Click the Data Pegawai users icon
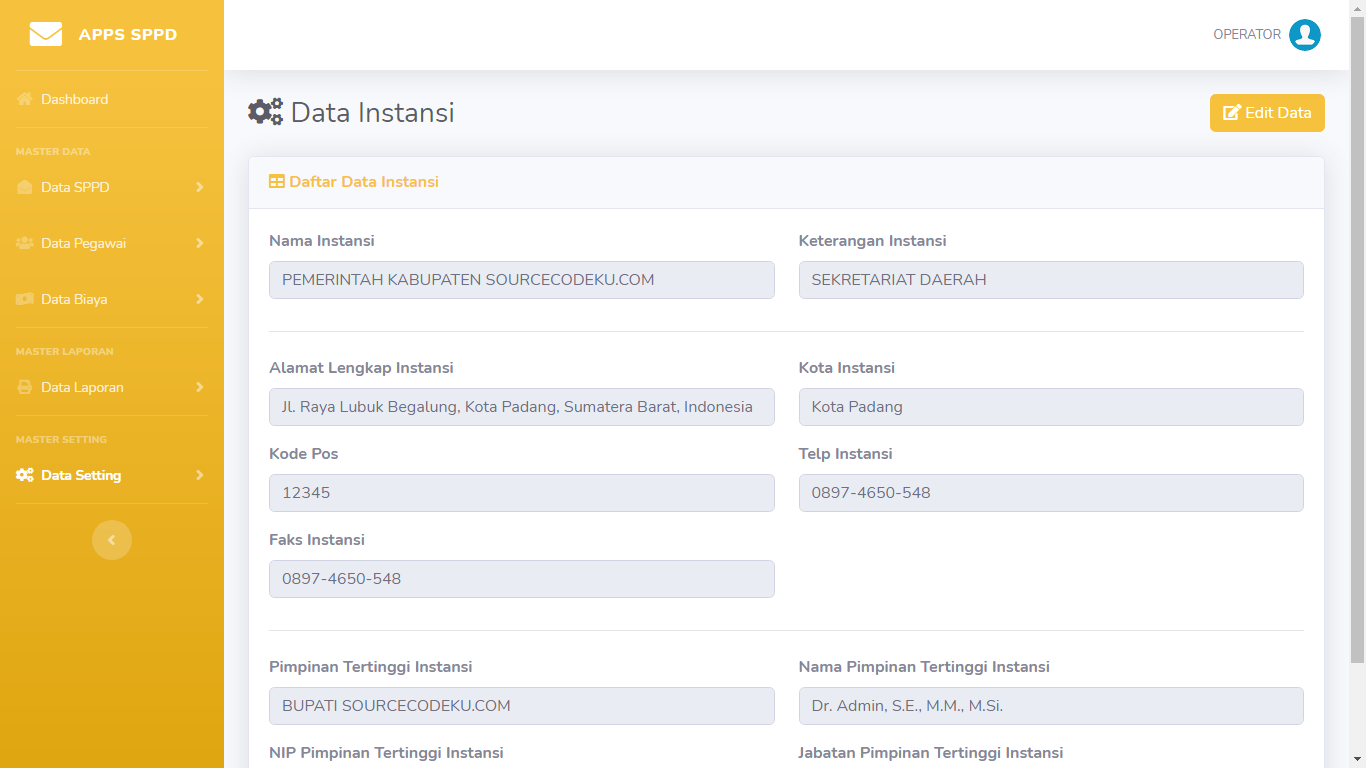This screenshot has width=1366, height=768. [x=25, y=243]
